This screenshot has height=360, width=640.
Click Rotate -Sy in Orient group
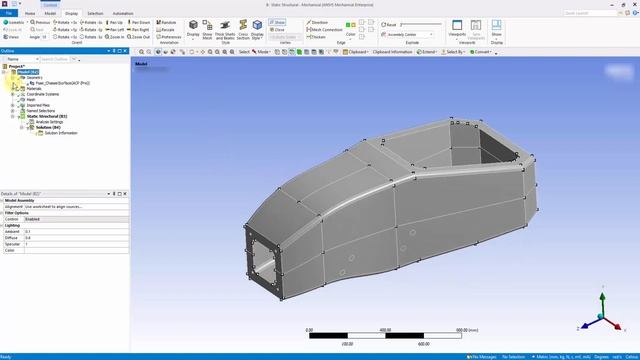pos(91,30)
